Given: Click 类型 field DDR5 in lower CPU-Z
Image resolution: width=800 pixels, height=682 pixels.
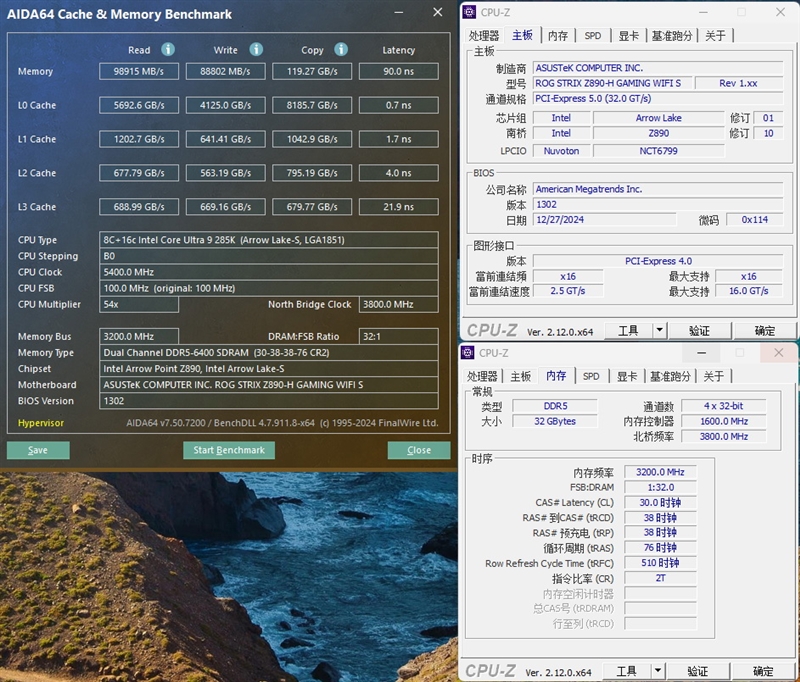Looking at the screenshot, I should tap(555, 406).
